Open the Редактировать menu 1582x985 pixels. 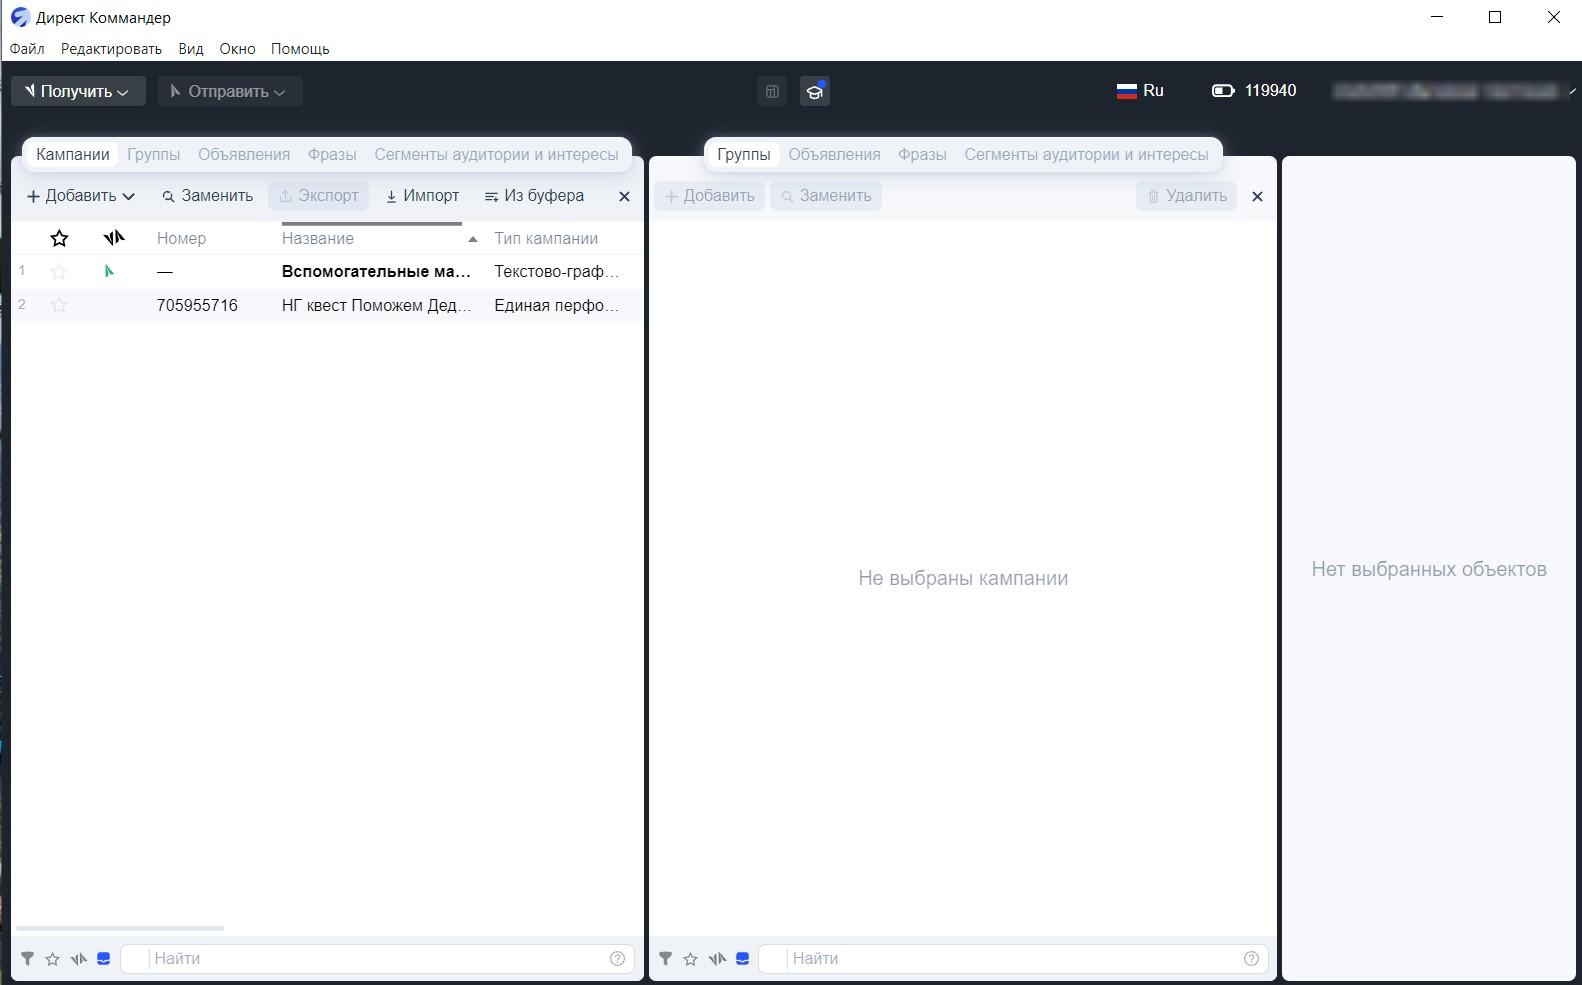(111, 49)
